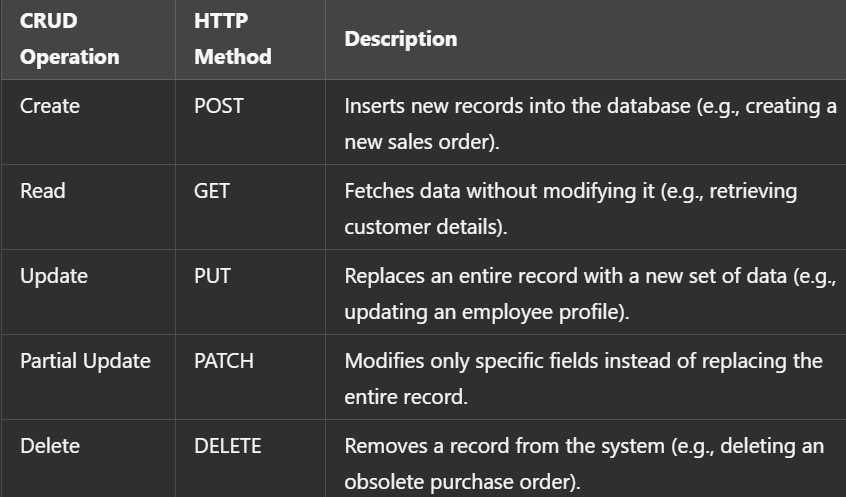Click the Read operation cell
This screenshot has height=497, width=846.
coord(42,191)
